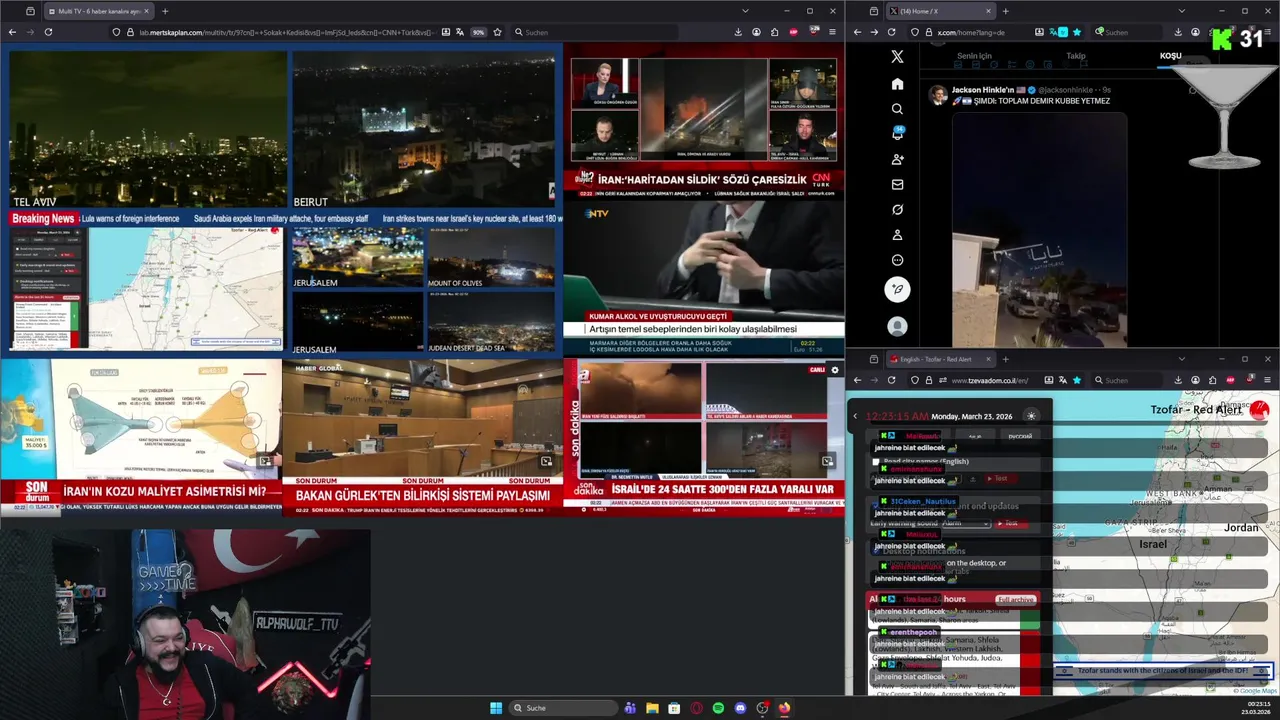
Task: Toggle Read city names (English) checkbox
Action: coord(876,462)
